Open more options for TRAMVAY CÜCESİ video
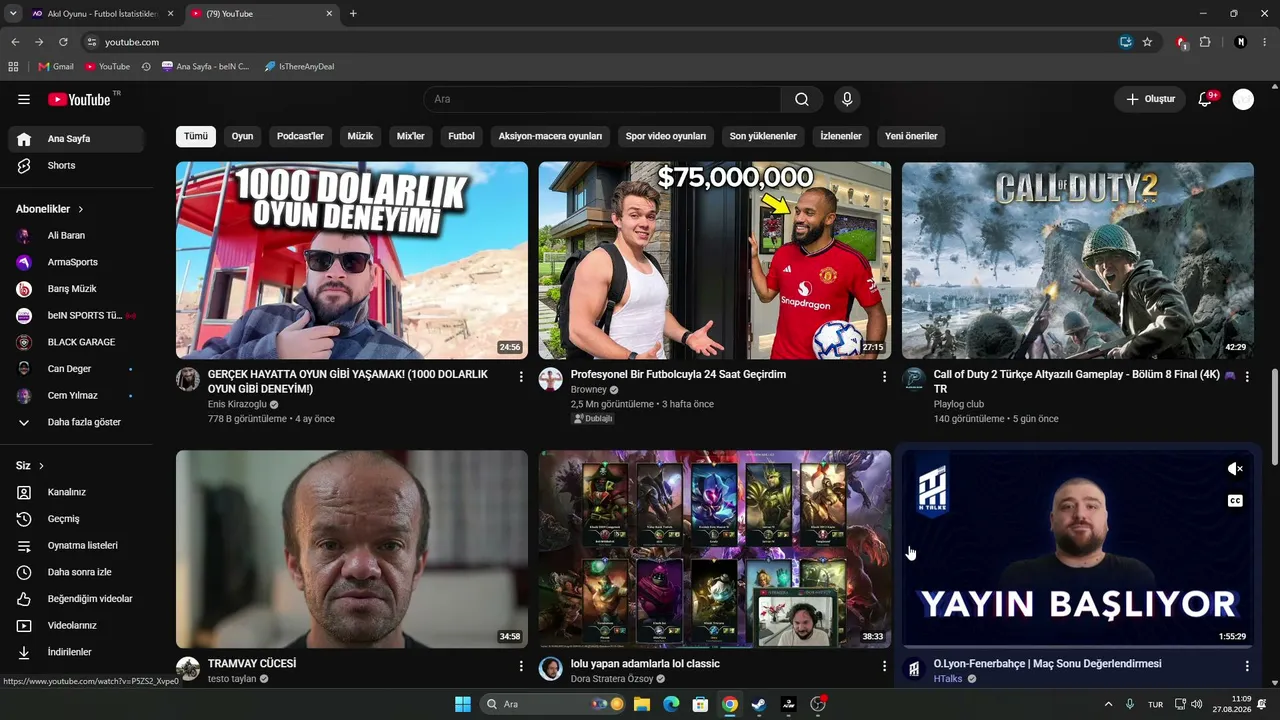The image size is (1280, 720). [x=521, y=666]
